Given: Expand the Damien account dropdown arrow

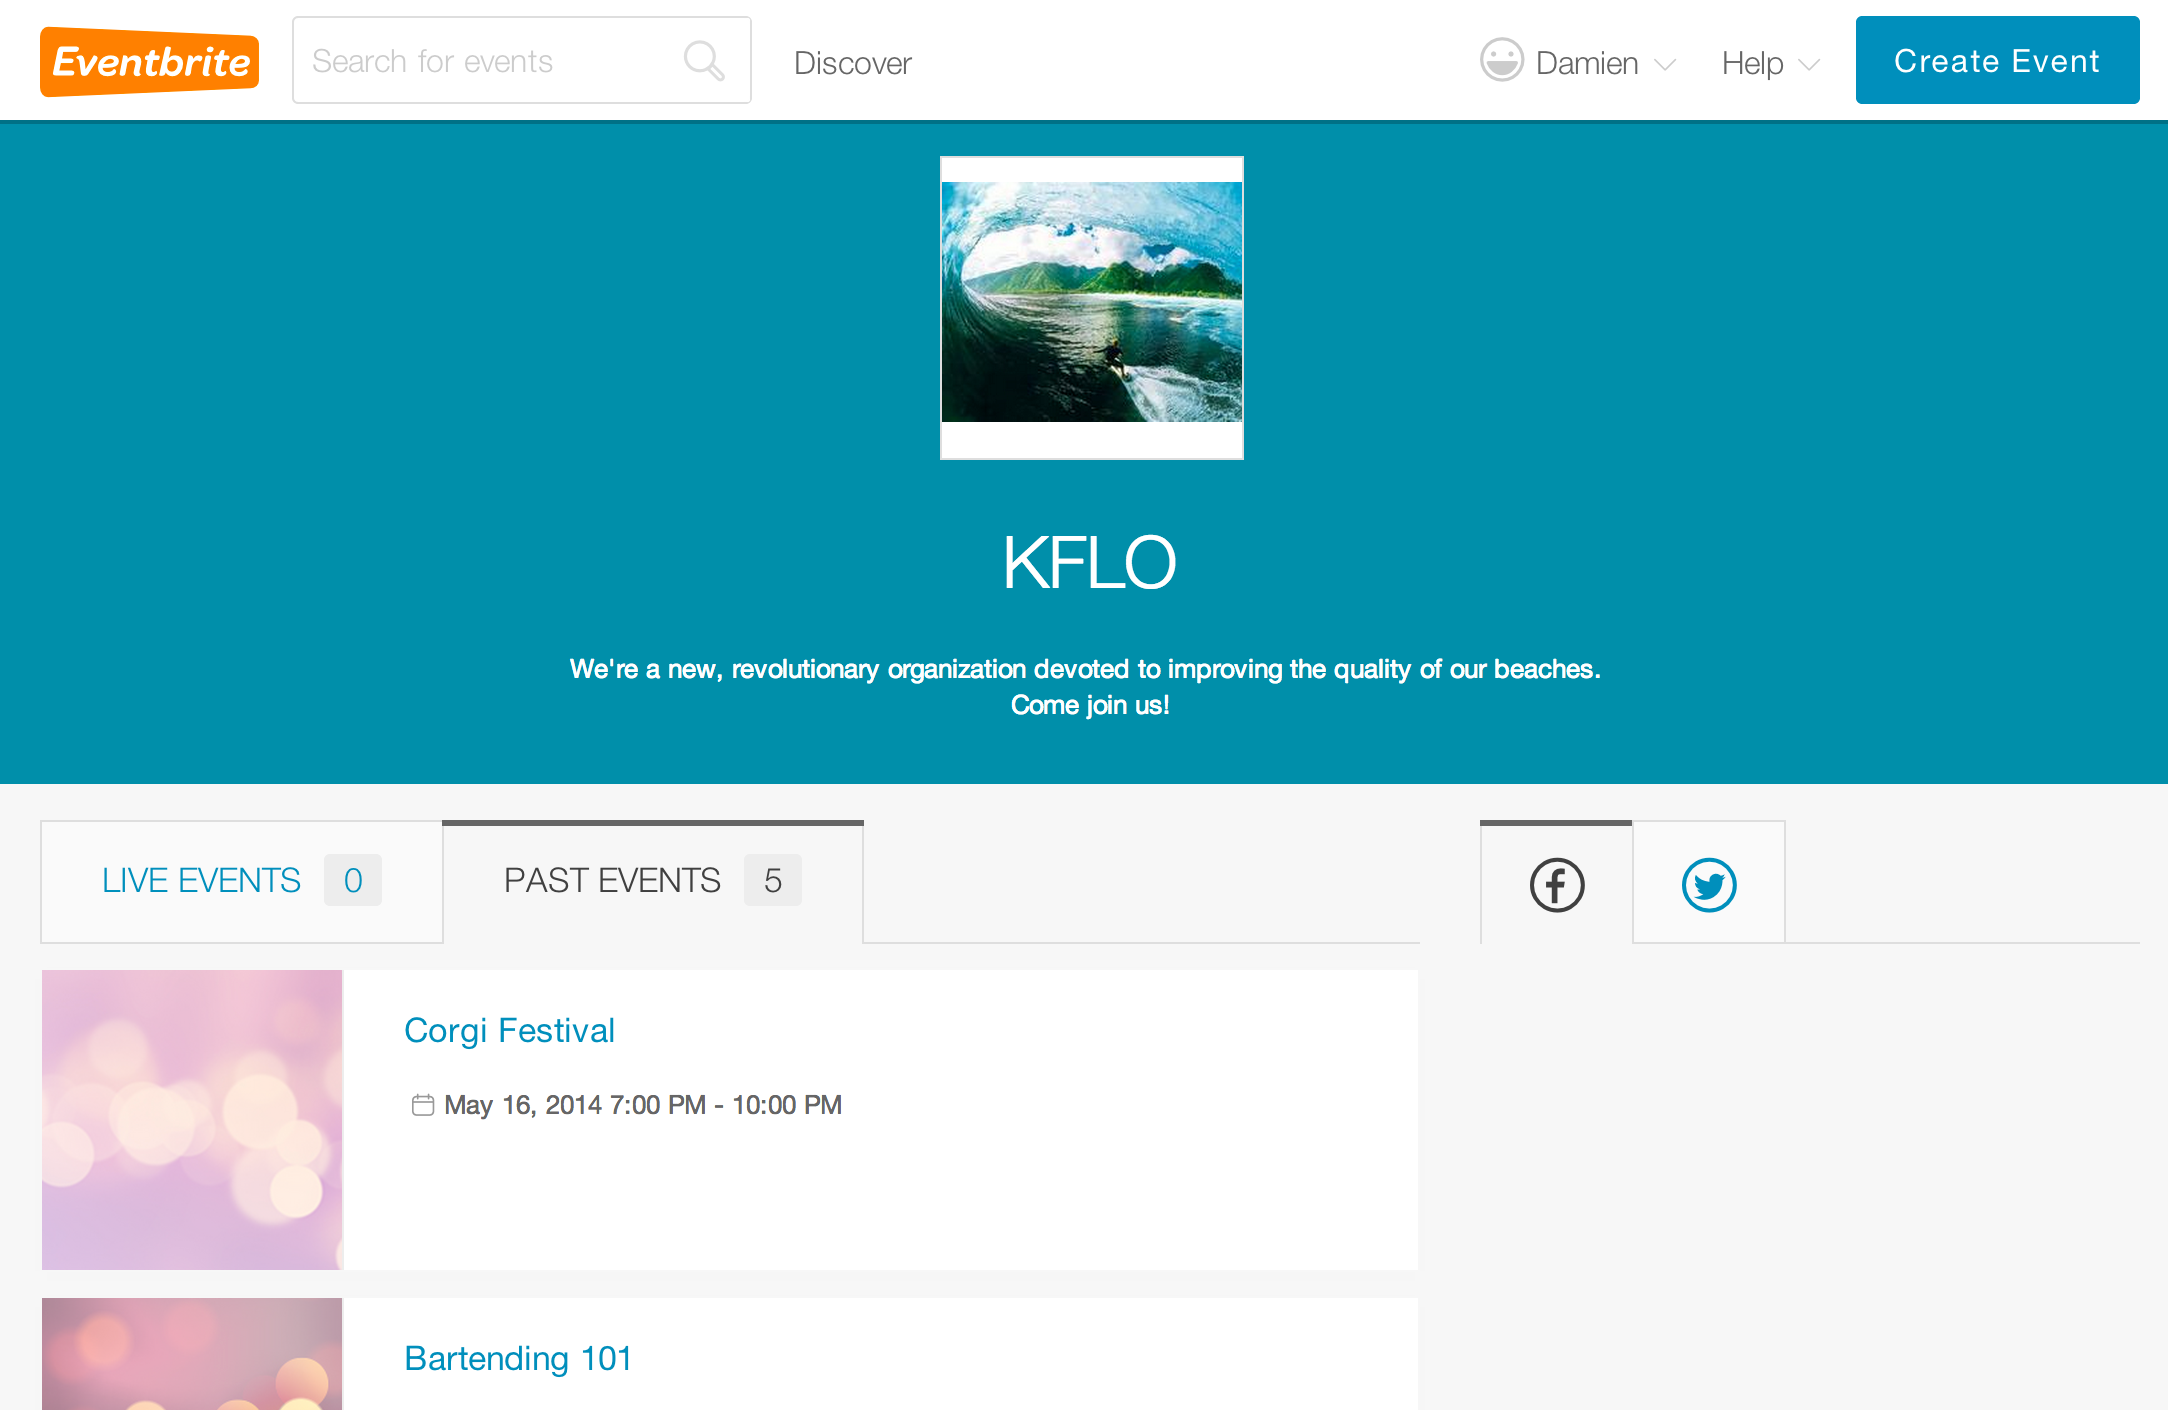Looking at the screenshot, I should tap(1665, 65).
